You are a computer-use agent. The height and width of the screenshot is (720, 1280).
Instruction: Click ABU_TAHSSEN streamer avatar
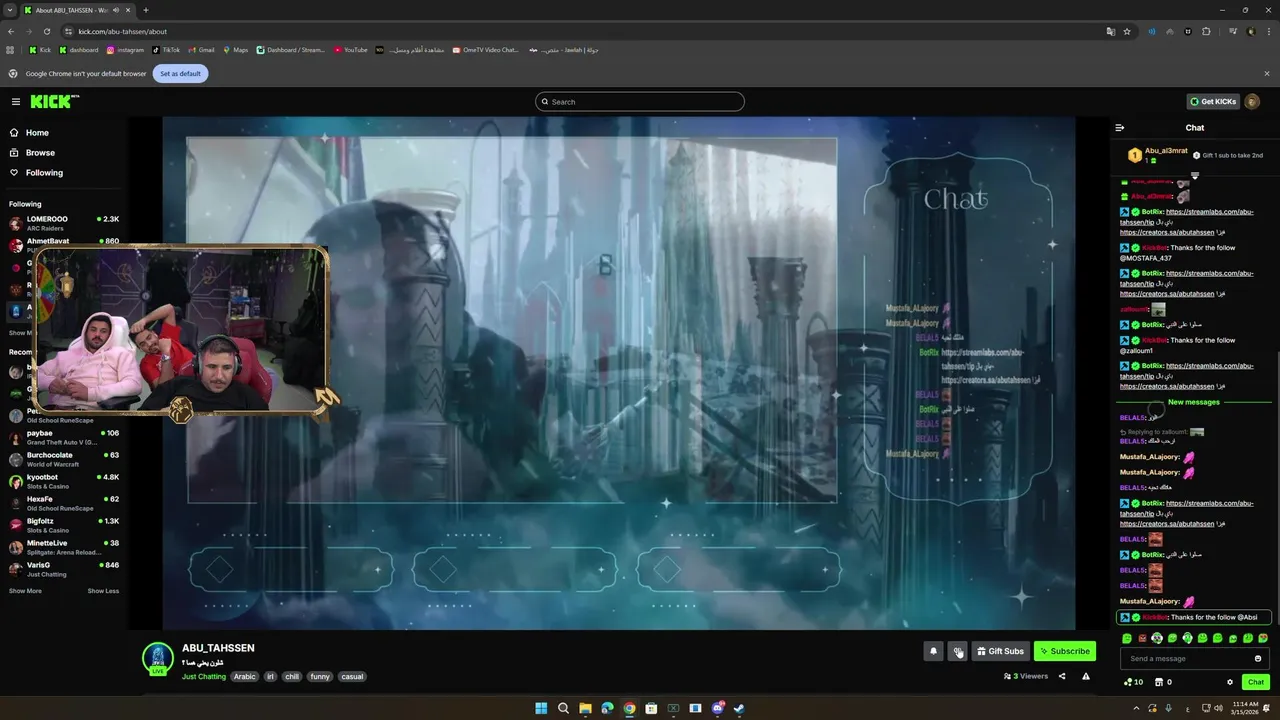[x=158, y=657]
